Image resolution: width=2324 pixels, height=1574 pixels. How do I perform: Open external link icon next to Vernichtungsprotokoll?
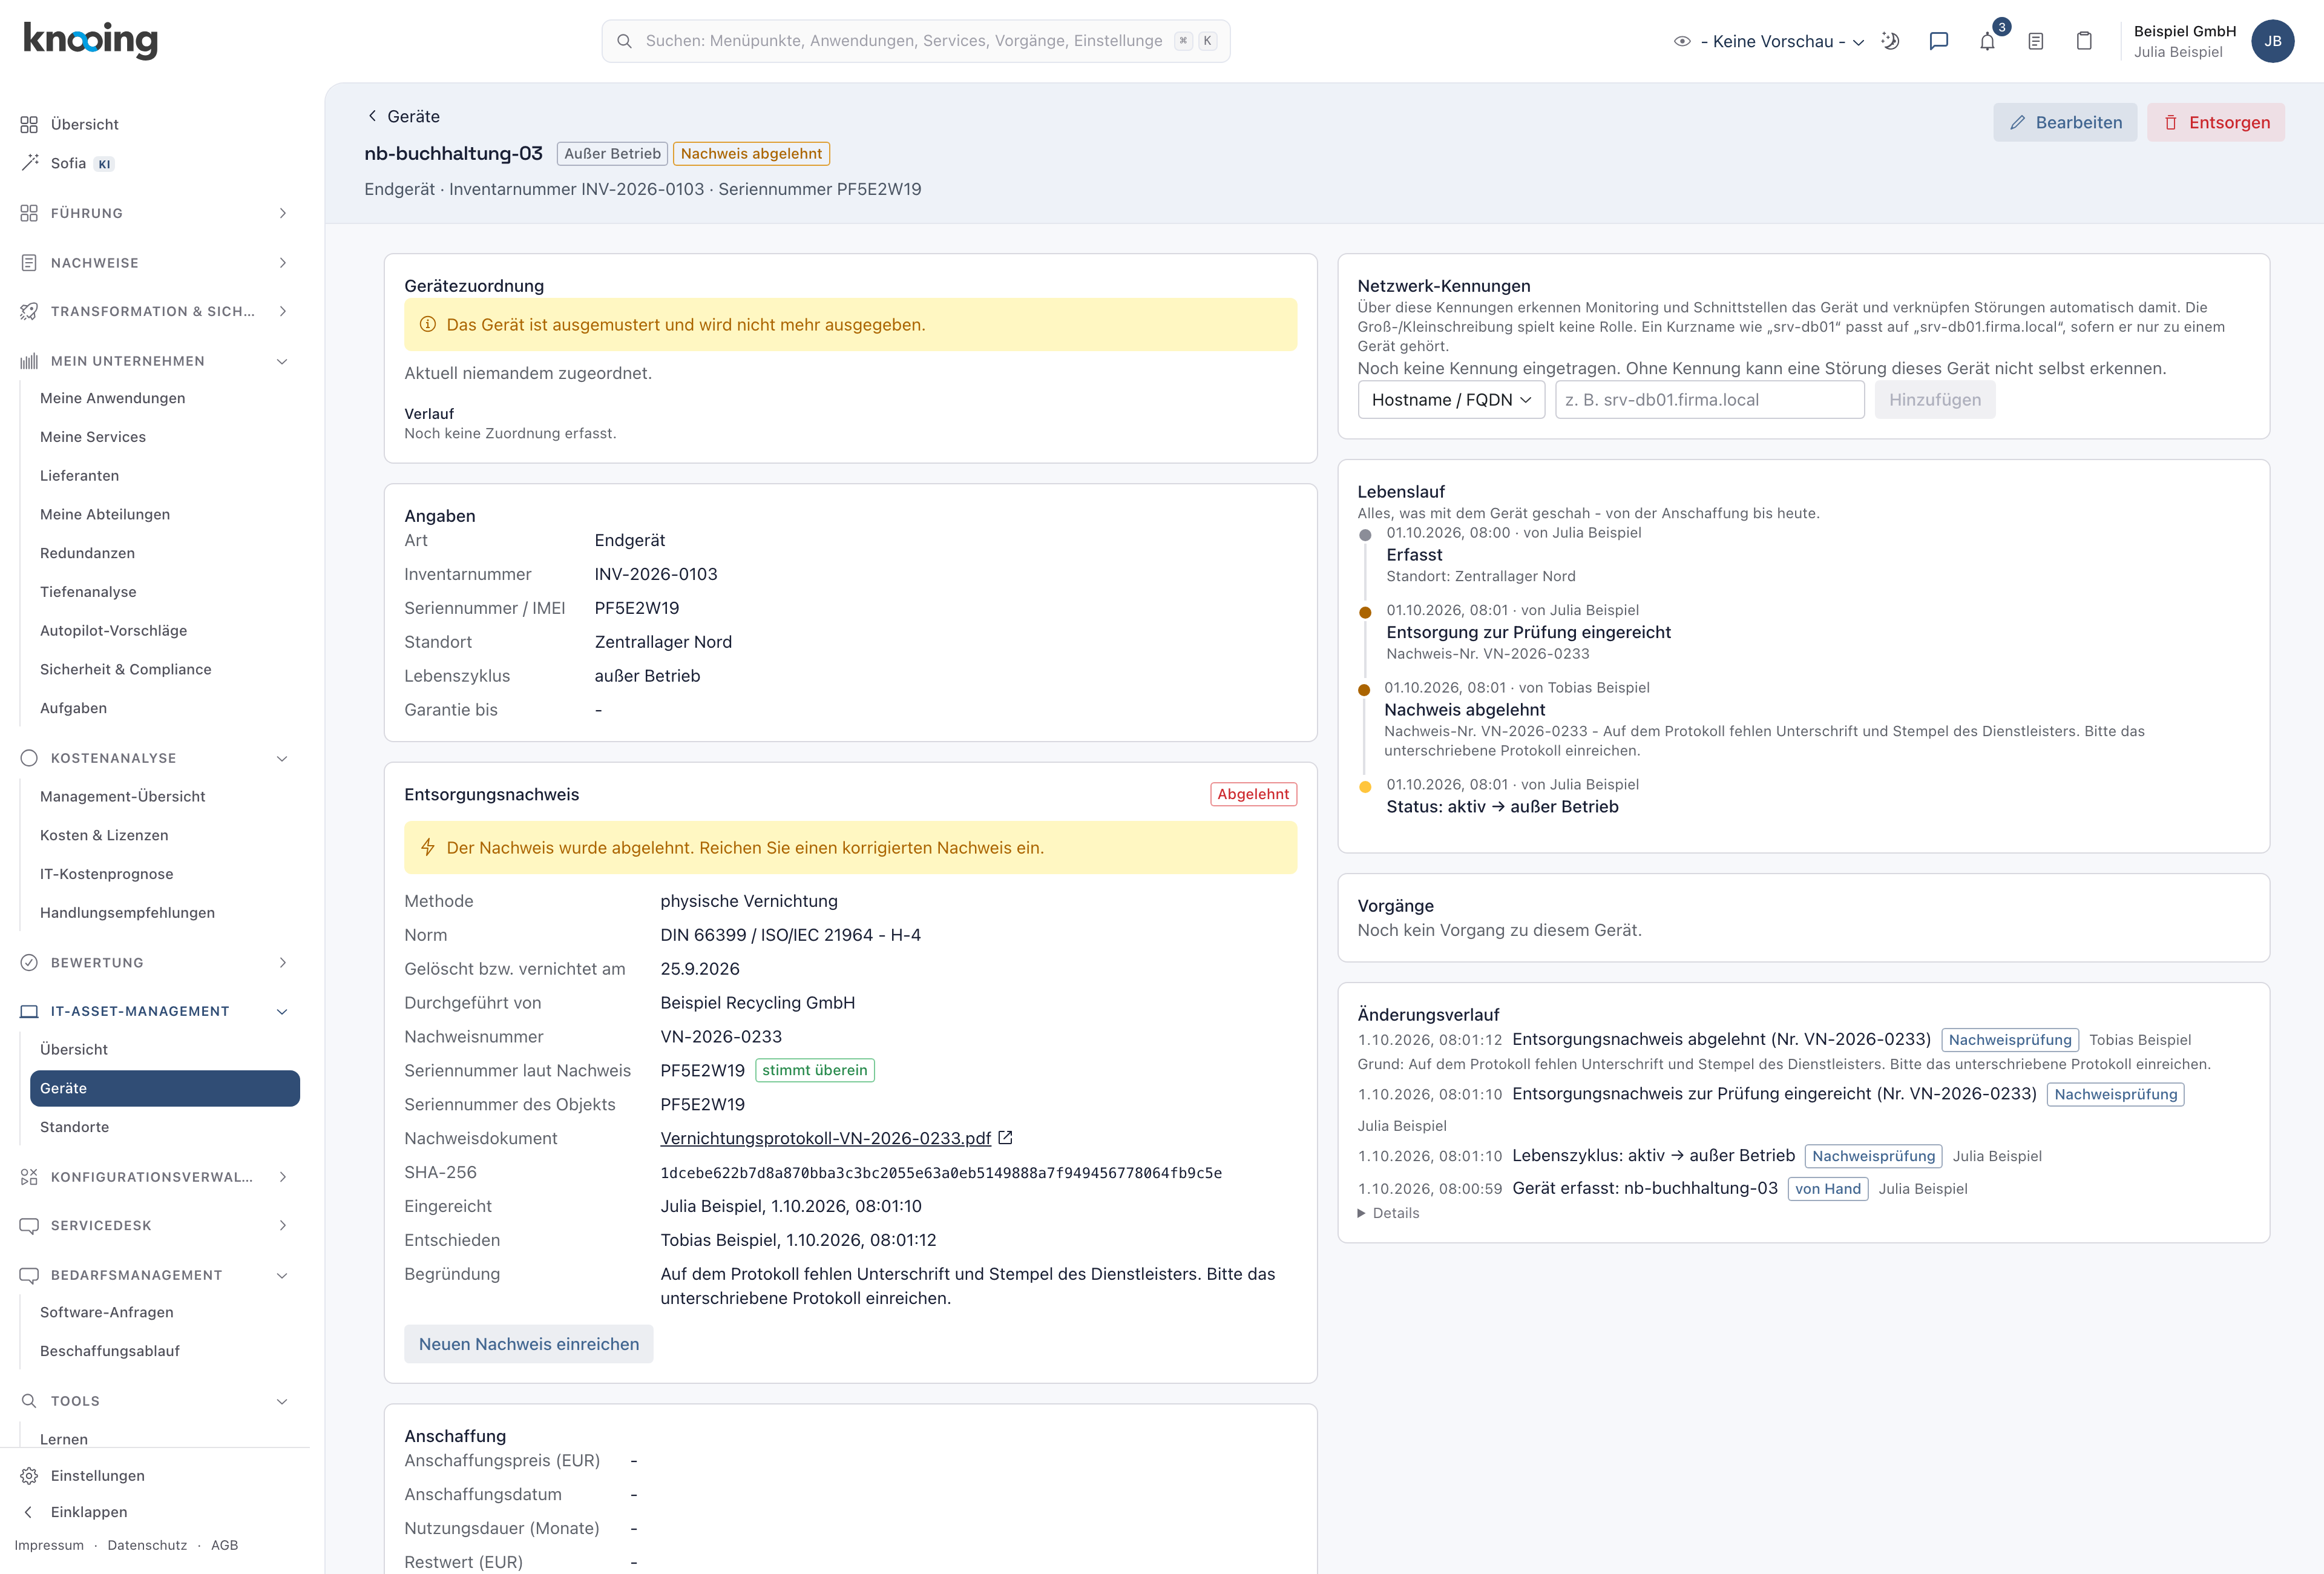pyautogui.click(x=1005, y=1137)
